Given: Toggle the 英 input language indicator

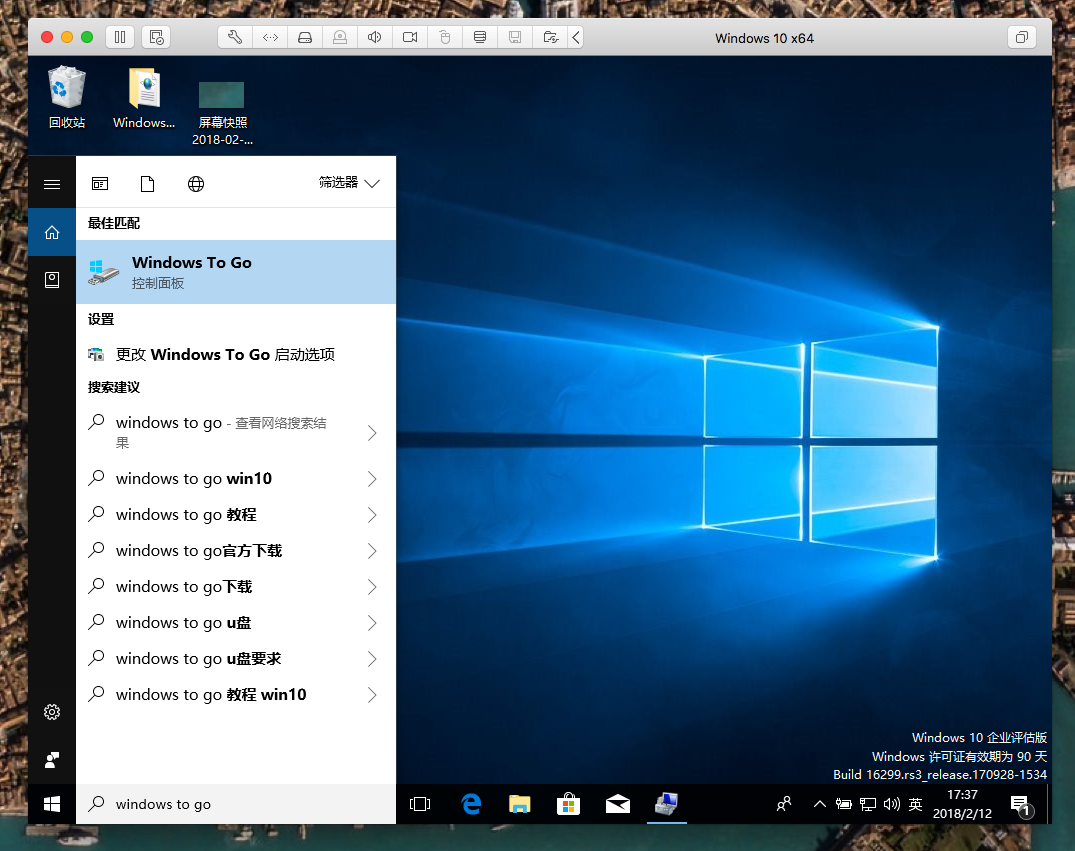Looking at the screenshot, I should tap(915, 804).
